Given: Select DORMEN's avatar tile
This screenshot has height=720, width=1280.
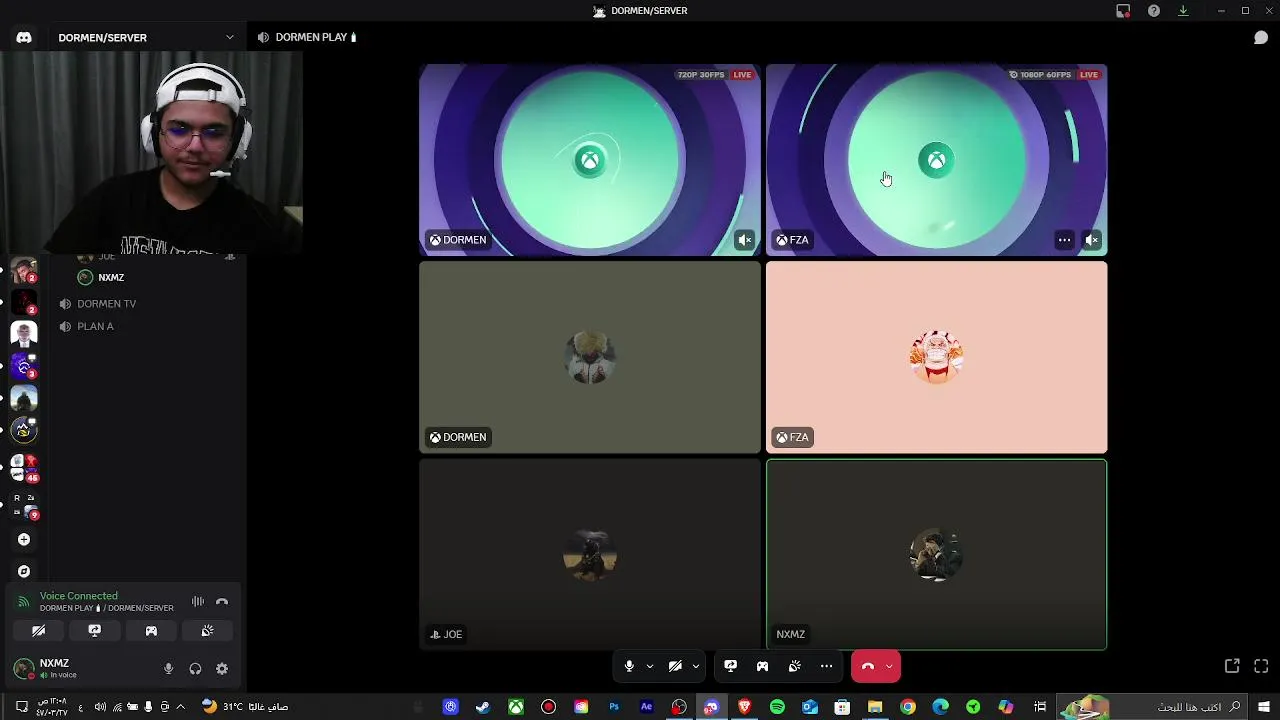Looking at the screenshot, I should coord(590,357).
